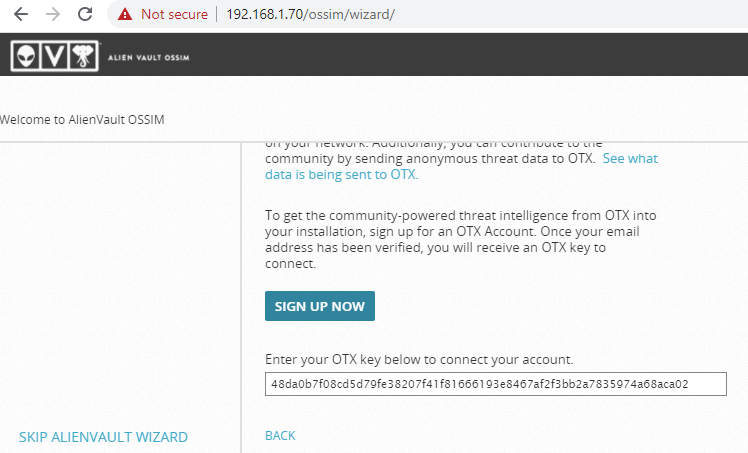The height and width of the screenshot is (453, 748).
Task: Click the Welcome to AlienVault OSSIM heading
Action: pos(82,120)
